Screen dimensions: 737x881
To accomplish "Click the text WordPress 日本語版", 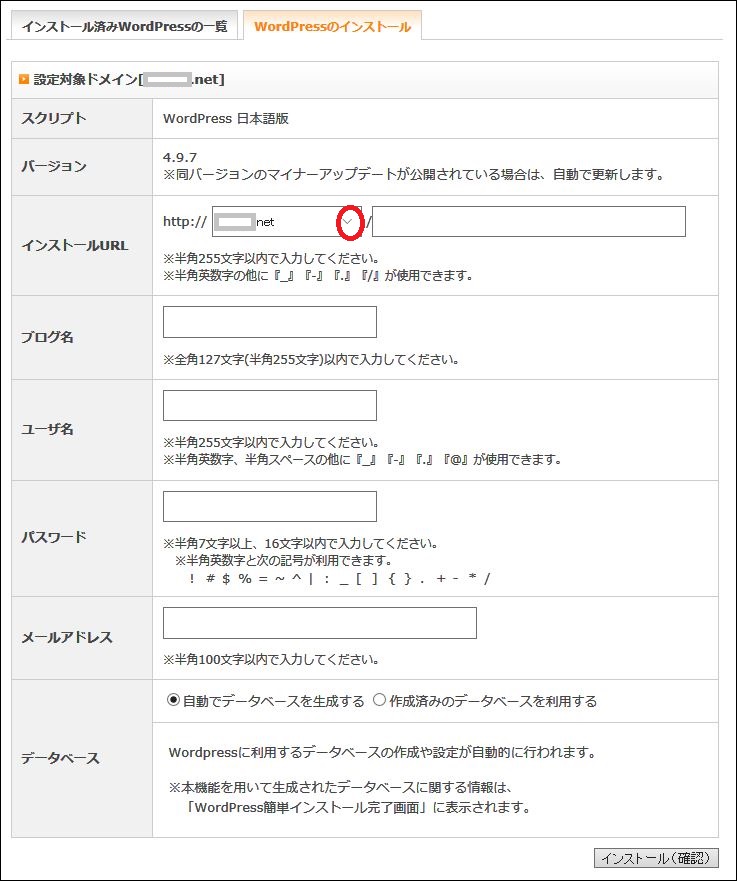I will coord(226,119).
